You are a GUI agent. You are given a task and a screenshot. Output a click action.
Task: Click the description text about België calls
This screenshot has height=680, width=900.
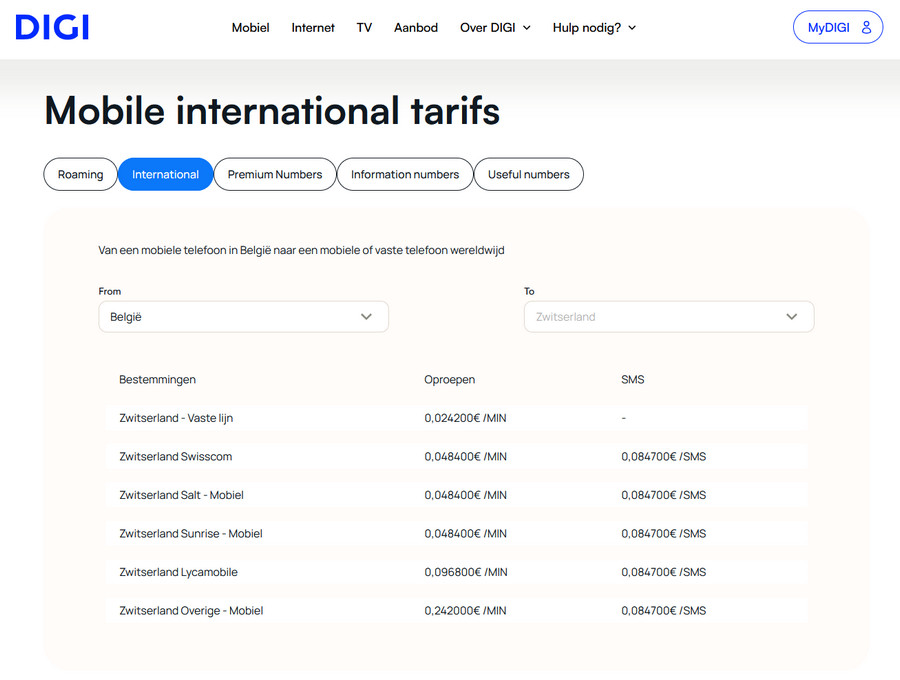point(301,250)
